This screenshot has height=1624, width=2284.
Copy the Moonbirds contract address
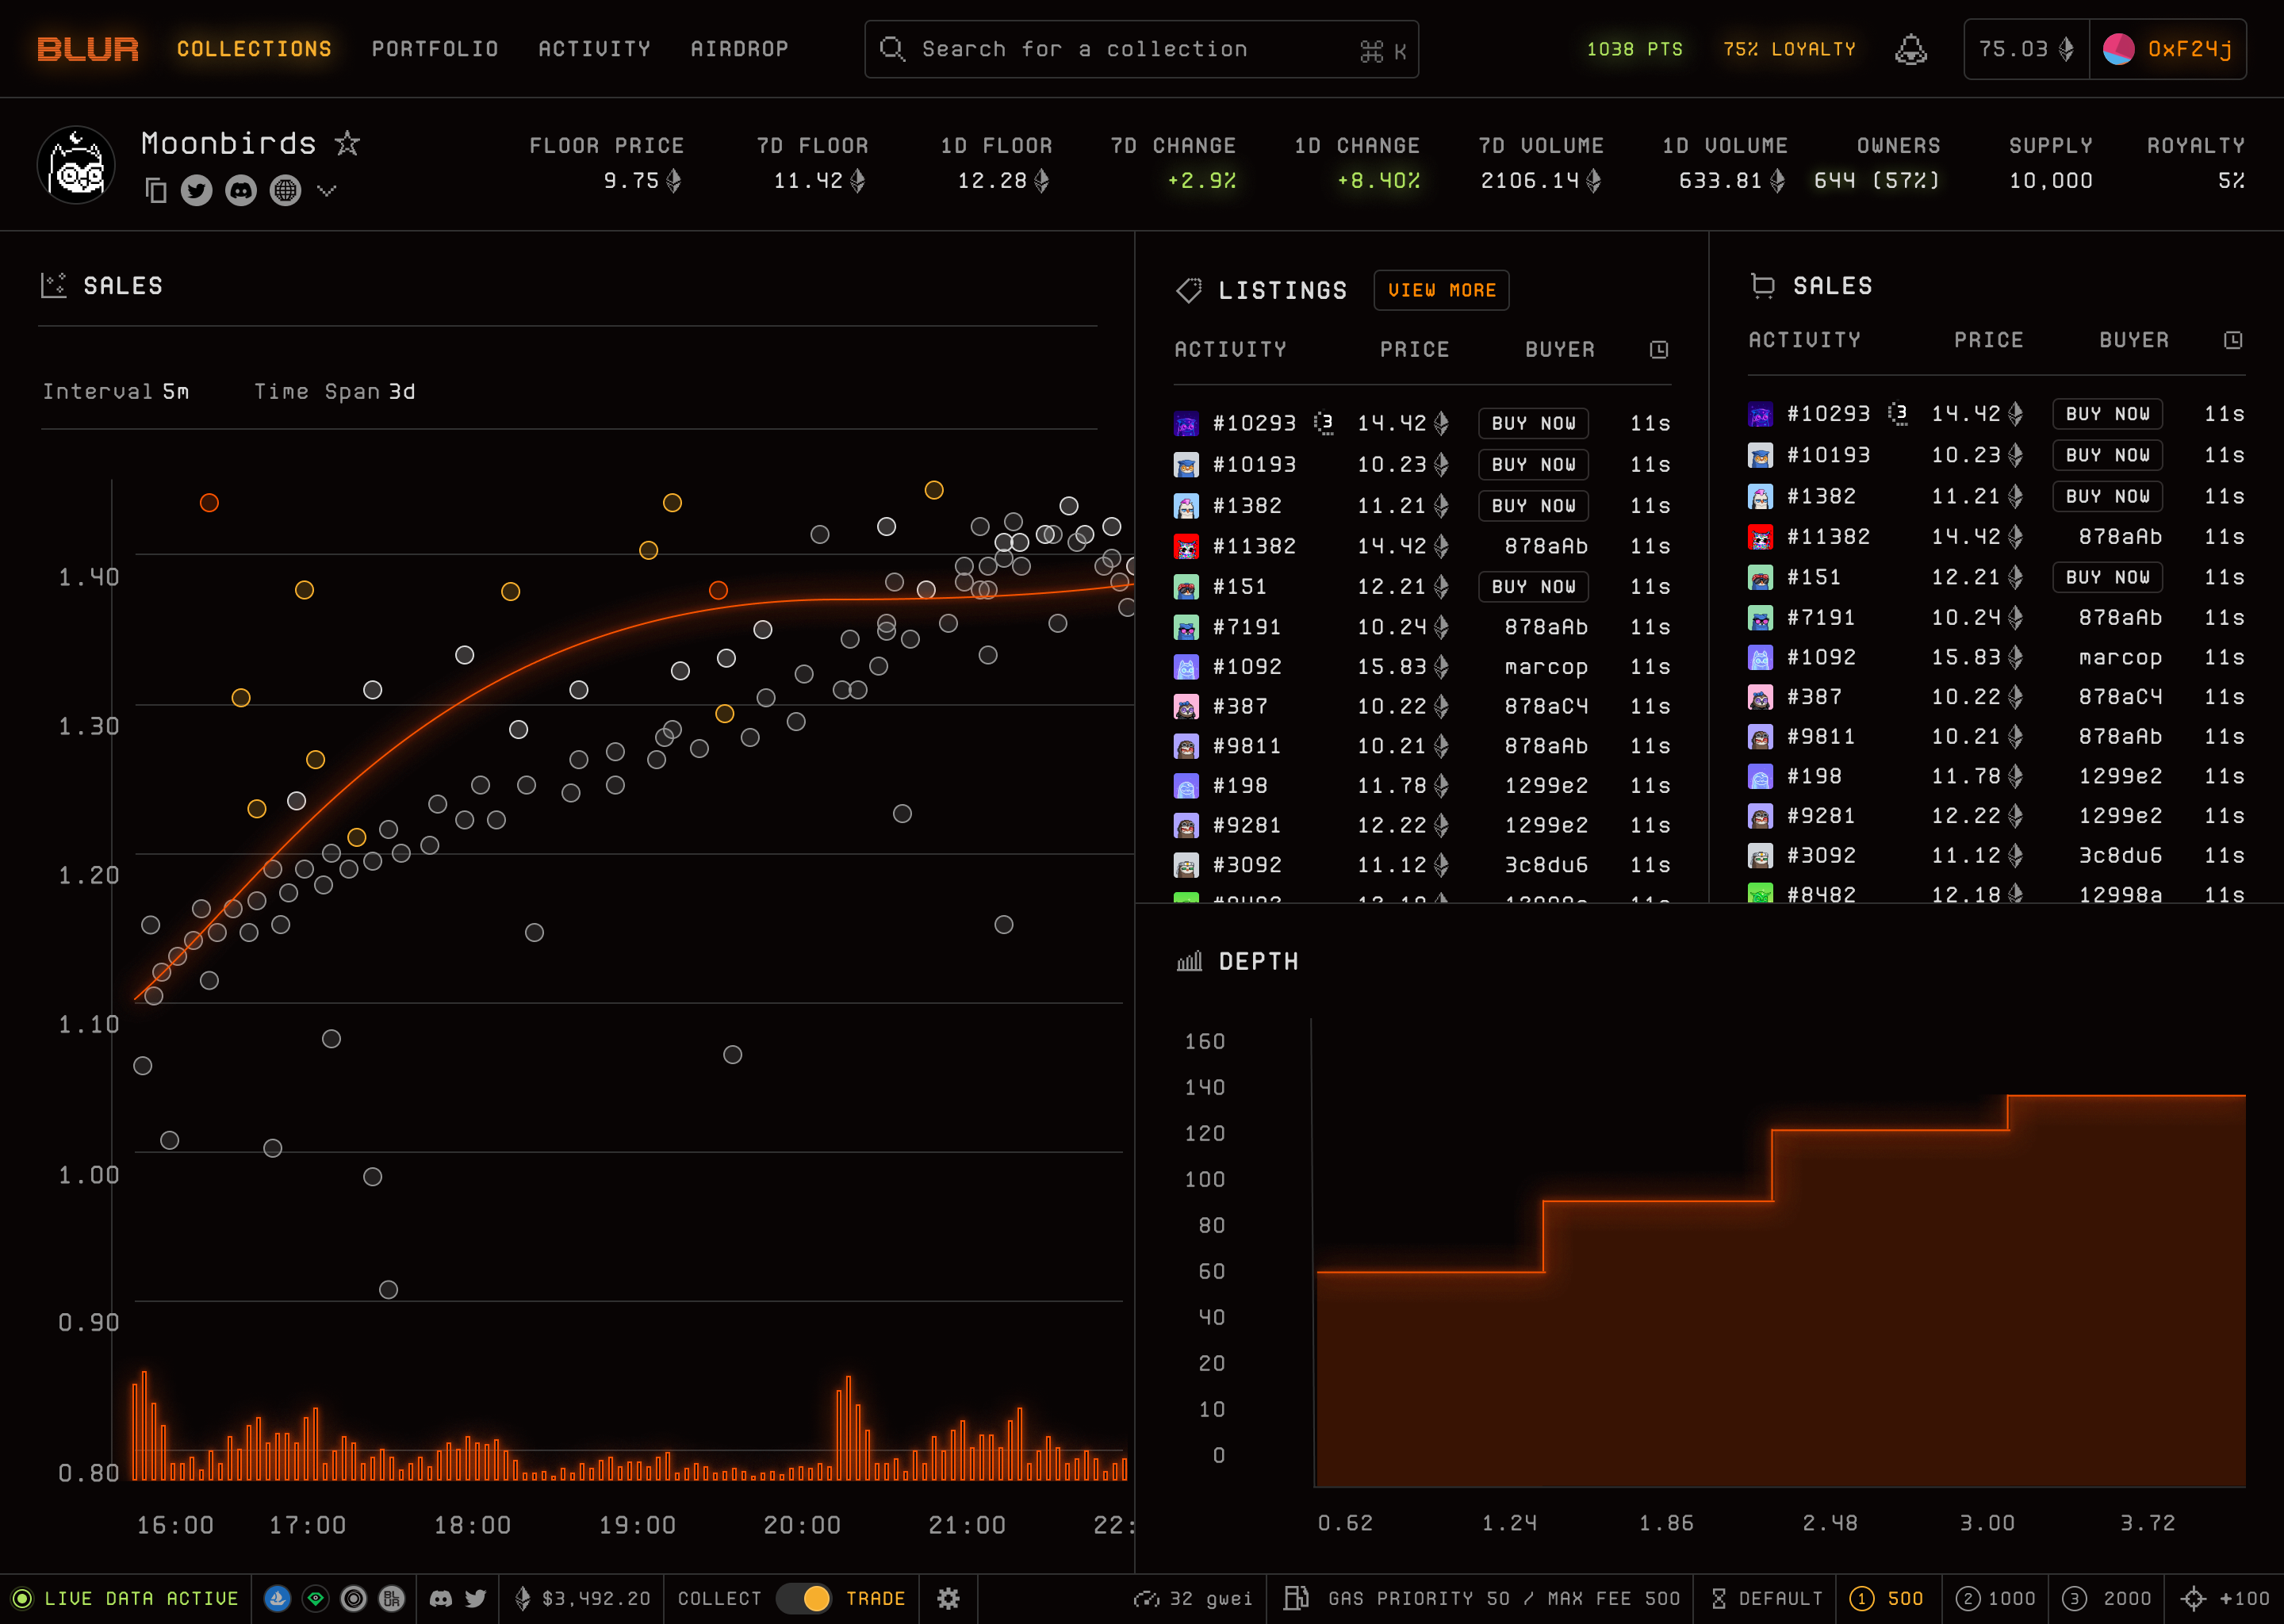[155, 190]
